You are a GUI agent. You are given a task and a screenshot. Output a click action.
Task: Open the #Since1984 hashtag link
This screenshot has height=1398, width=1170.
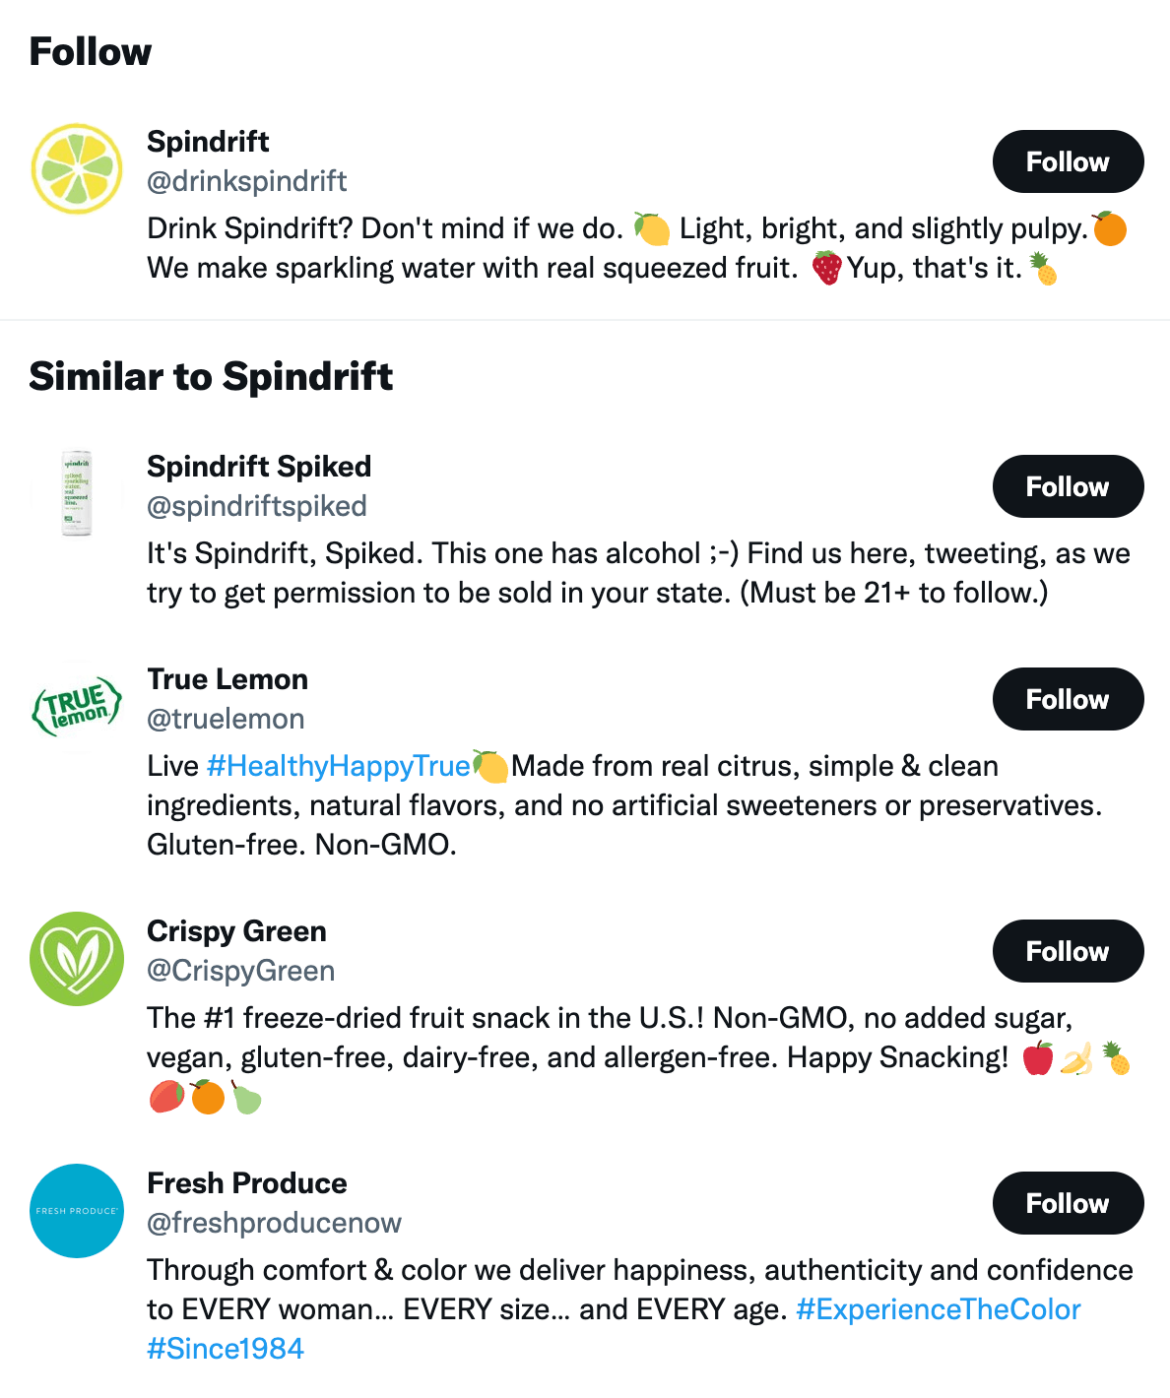[x=227, y=1348]
